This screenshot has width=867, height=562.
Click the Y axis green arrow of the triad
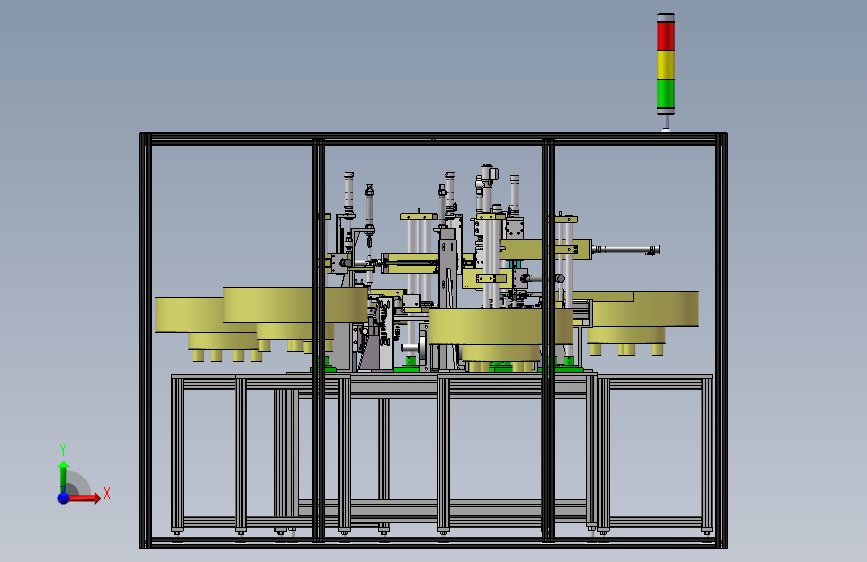pos(64,476)
